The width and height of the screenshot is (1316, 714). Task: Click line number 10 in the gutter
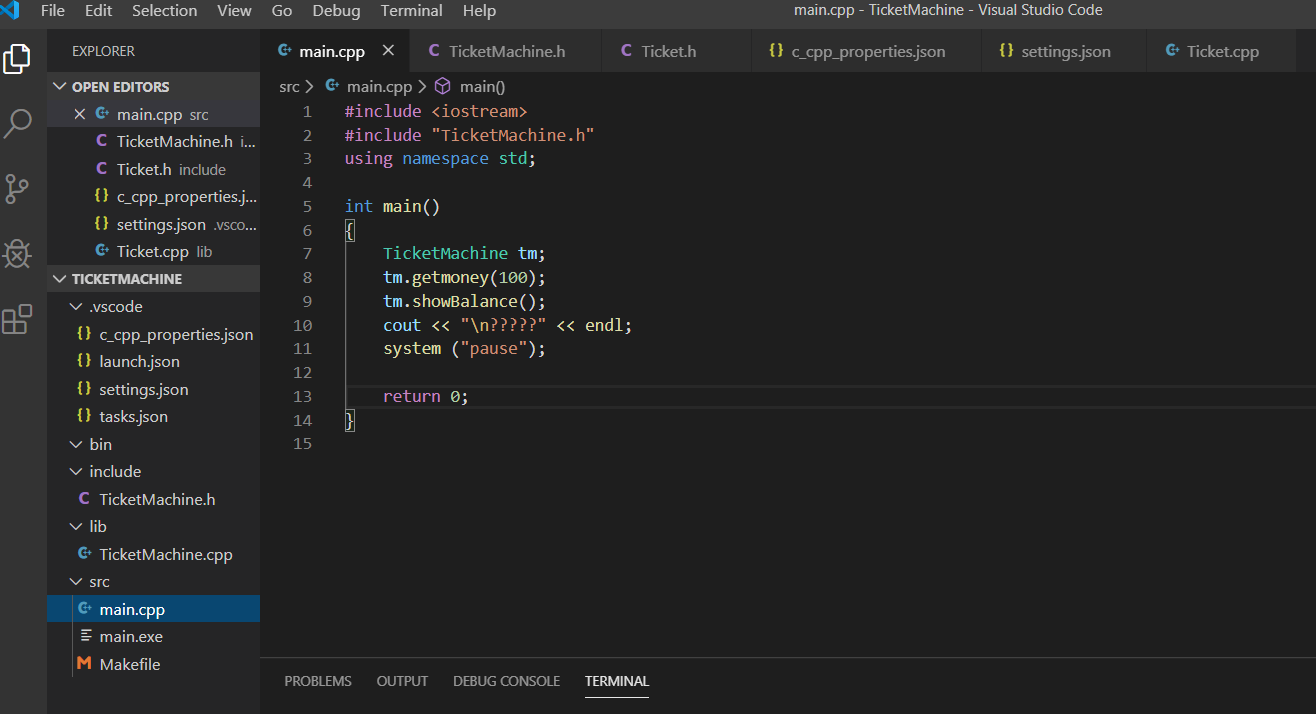(x=303, y=325)
